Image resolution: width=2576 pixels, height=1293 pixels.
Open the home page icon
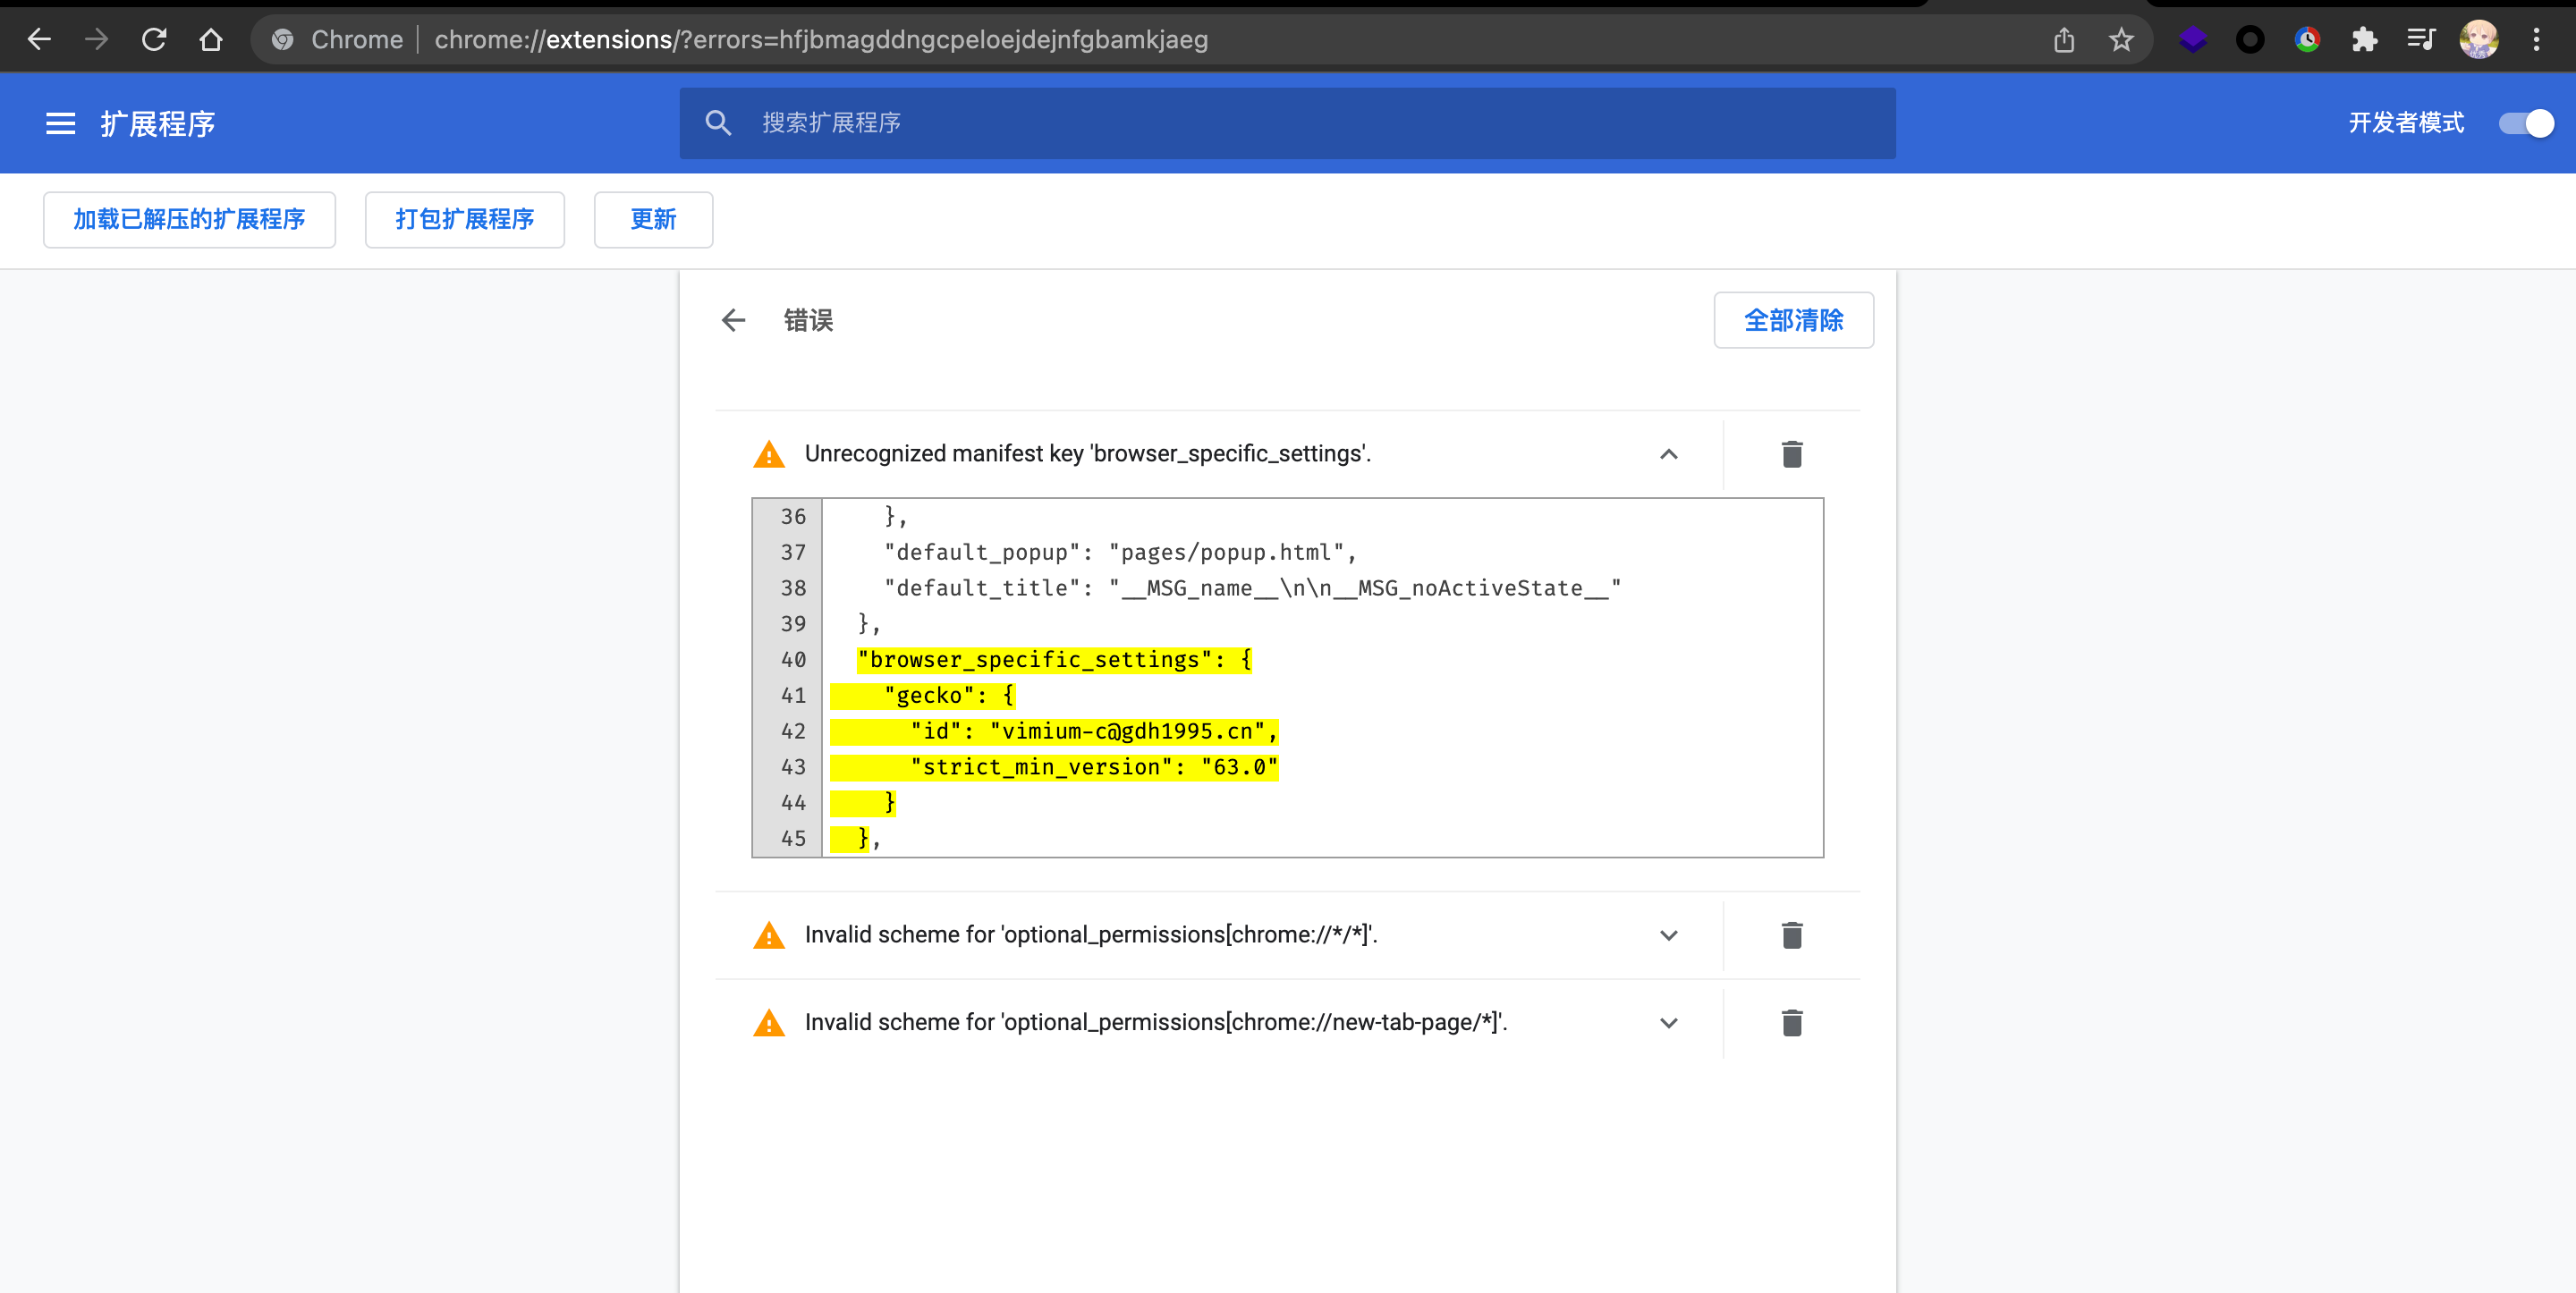[211, 39]
